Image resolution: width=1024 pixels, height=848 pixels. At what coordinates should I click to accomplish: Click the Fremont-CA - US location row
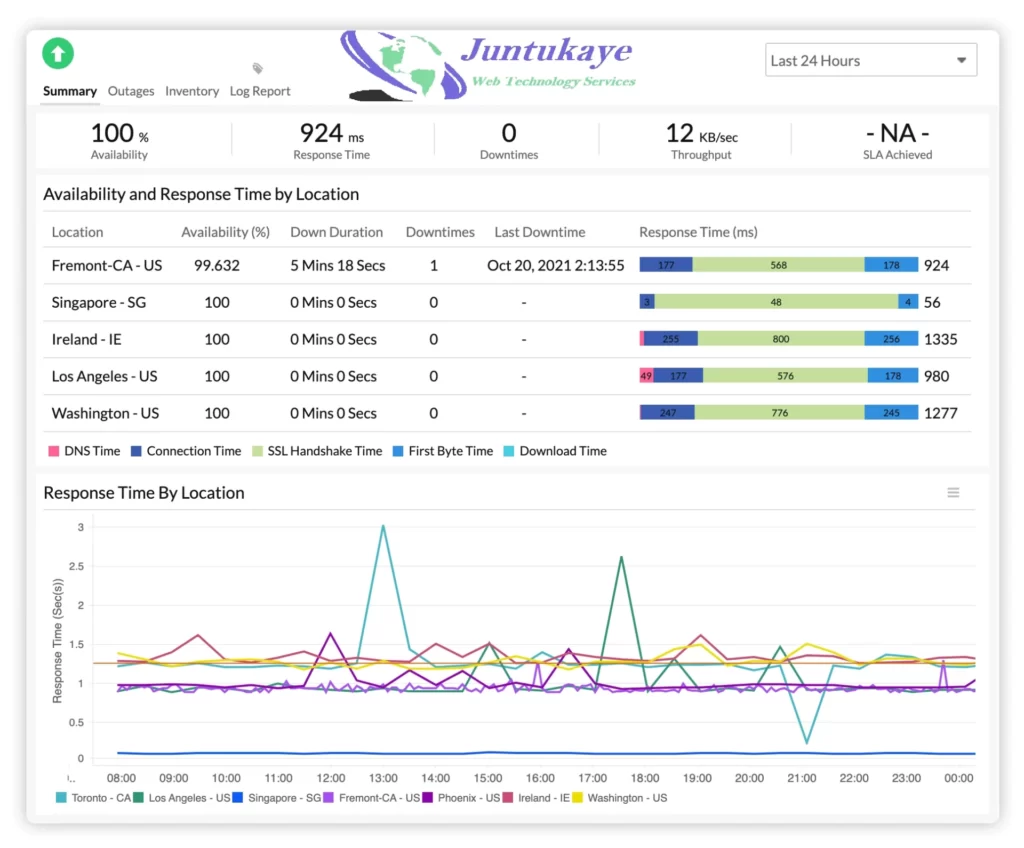(107, 266)
